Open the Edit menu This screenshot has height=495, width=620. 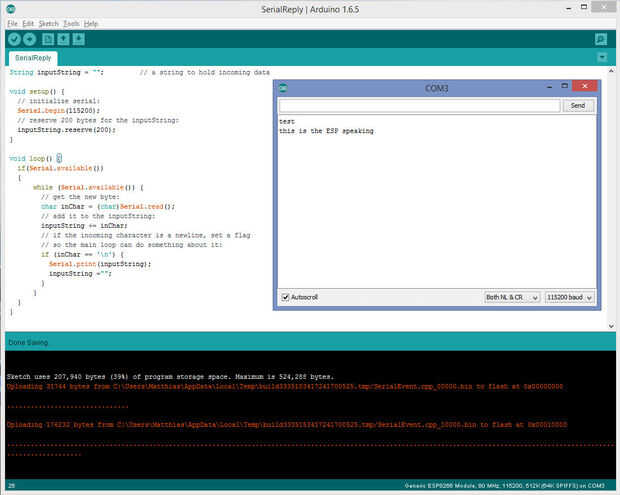point(28,24)
